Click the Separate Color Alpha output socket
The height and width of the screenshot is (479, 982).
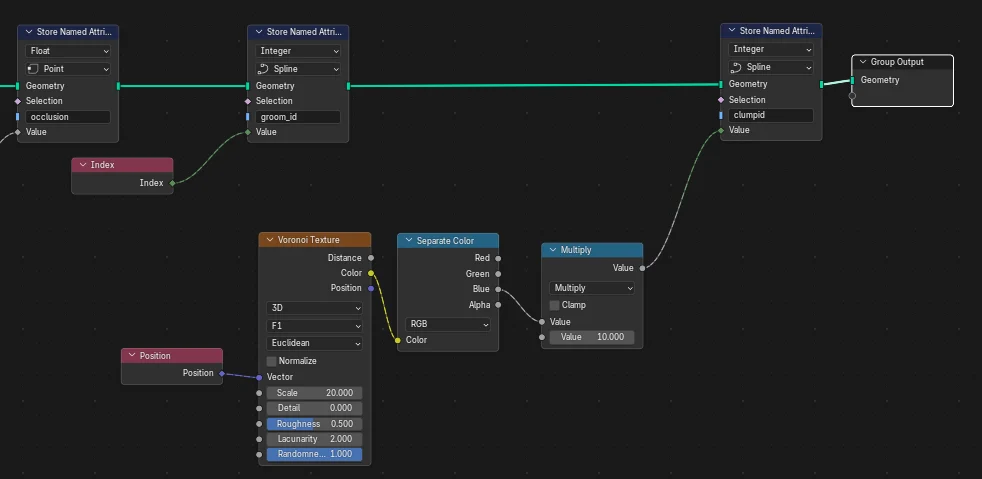click(498, 305)
